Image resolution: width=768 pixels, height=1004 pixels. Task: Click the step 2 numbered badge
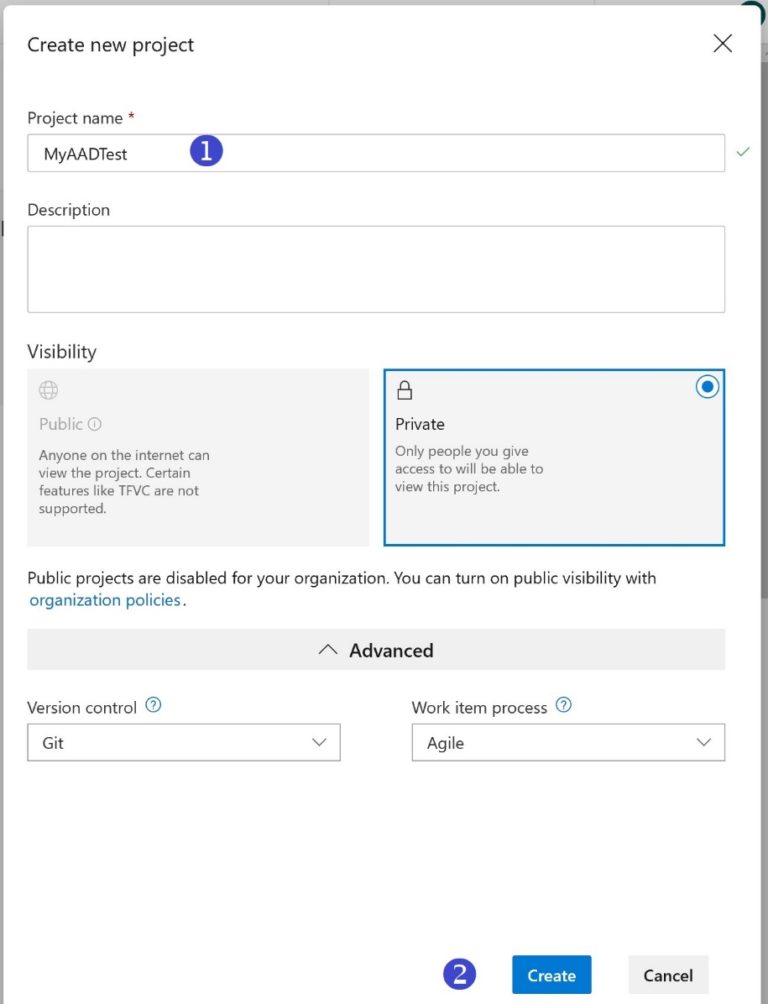click(459, 974)
